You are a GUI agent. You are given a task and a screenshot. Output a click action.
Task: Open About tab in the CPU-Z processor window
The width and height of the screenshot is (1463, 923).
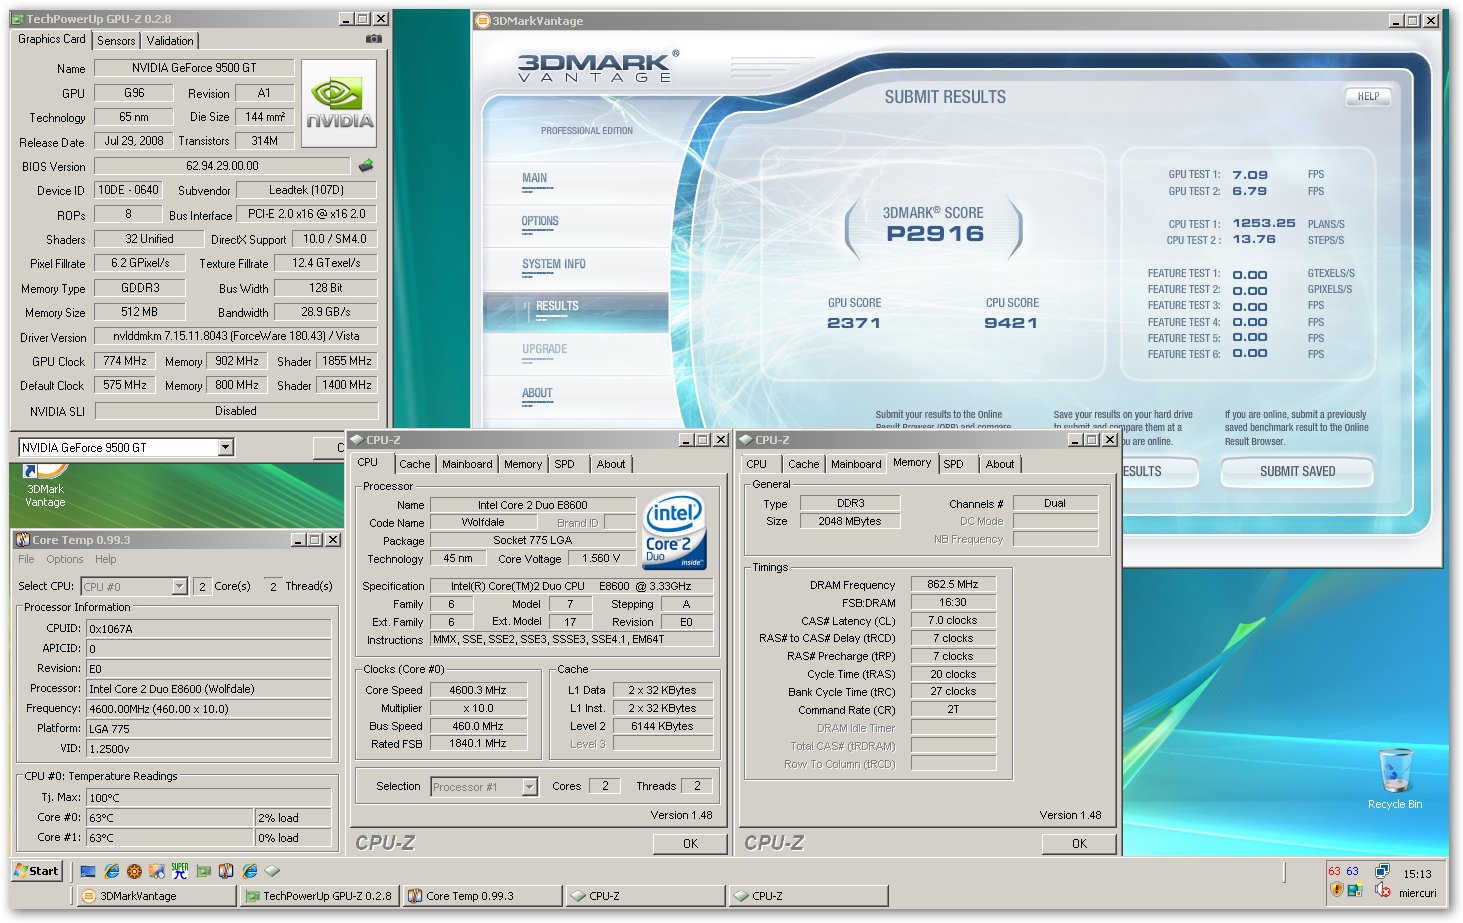click(x=611, y=464)
